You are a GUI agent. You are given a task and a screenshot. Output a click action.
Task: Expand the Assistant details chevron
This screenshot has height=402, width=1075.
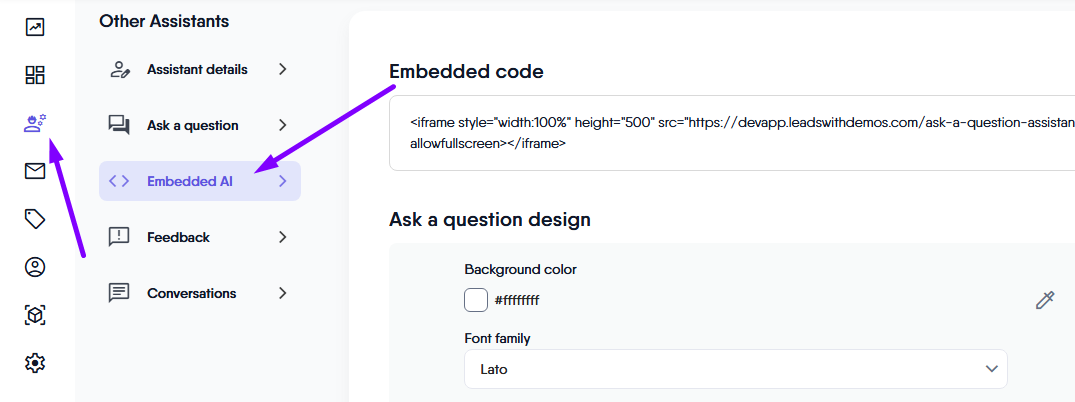[x=283, y=69]
